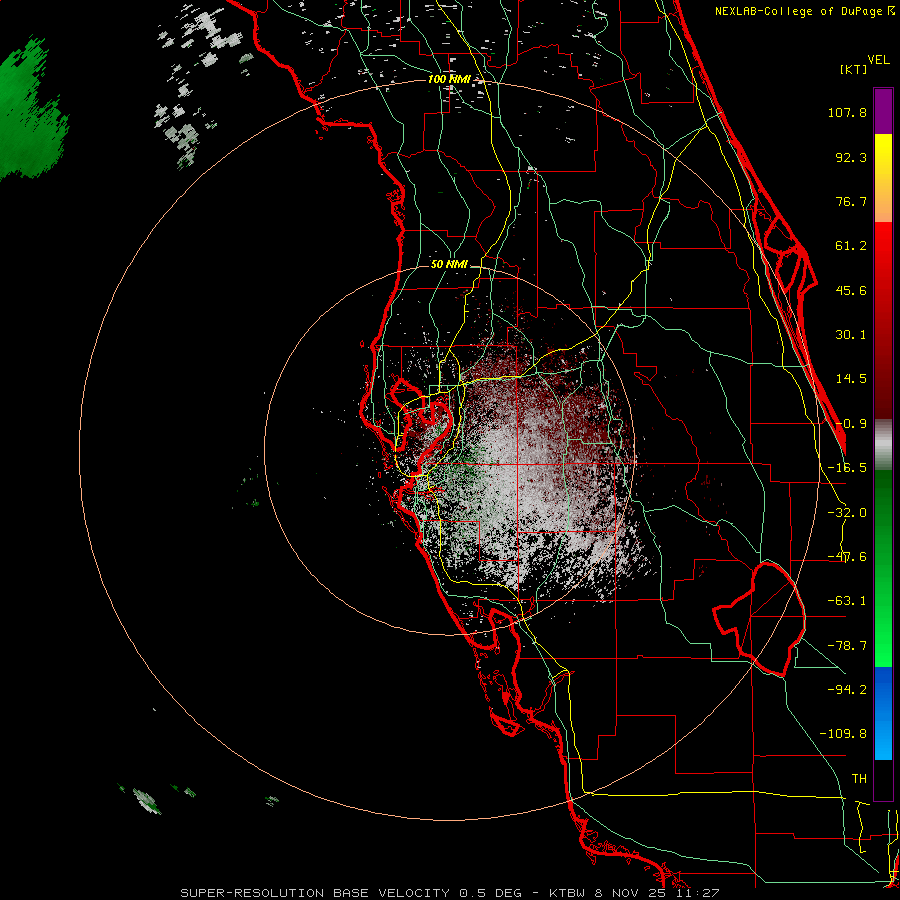The height and width of the screenshot is (900, 900).
Task: Click the 61.2 legend value
Action: click(851, 246)
